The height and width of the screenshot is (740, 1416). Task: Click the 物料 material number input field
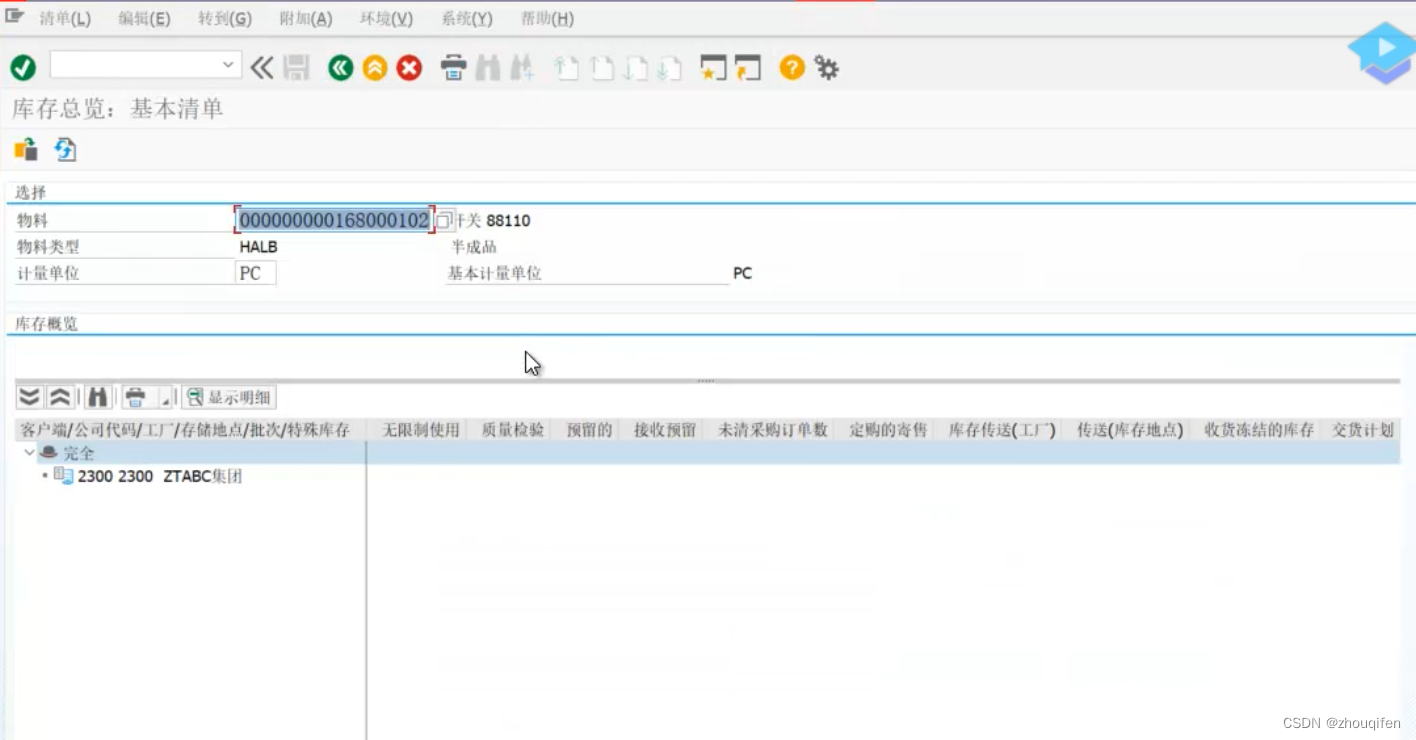[334, 220]
